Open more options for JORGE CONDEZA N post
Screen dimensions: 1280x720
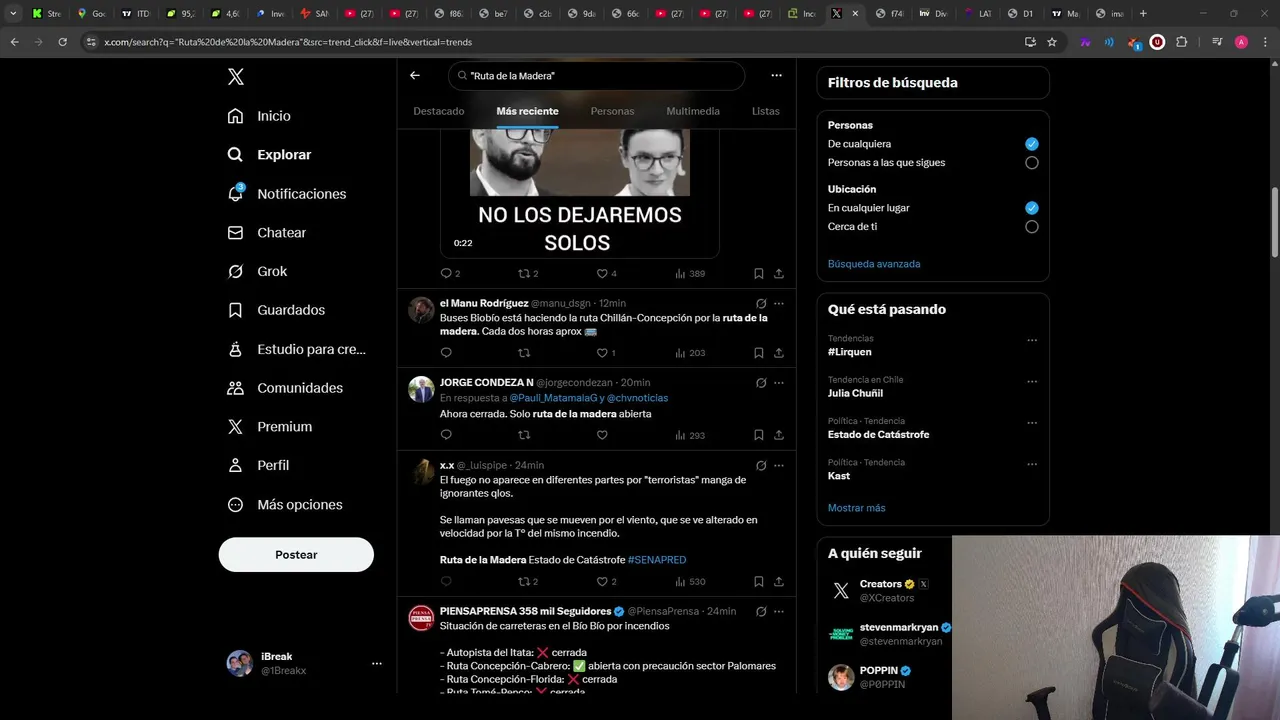click(x=779, y=382)
